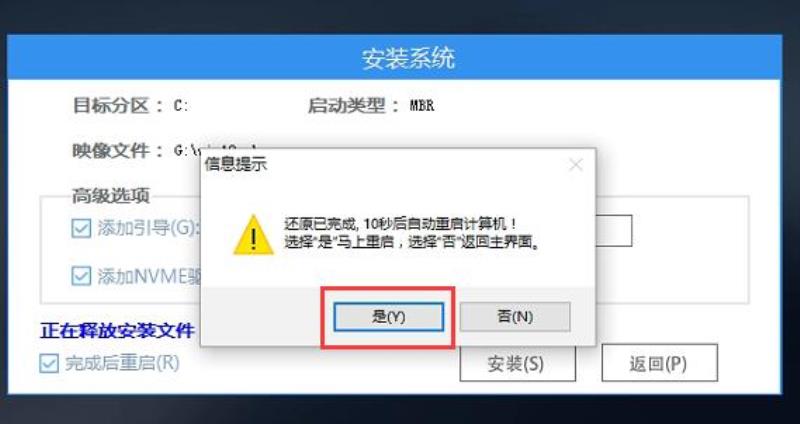The width and height of the screenshot is (800, 424).
Task: Click the 安装(S) install button
Action: [517, 363]
